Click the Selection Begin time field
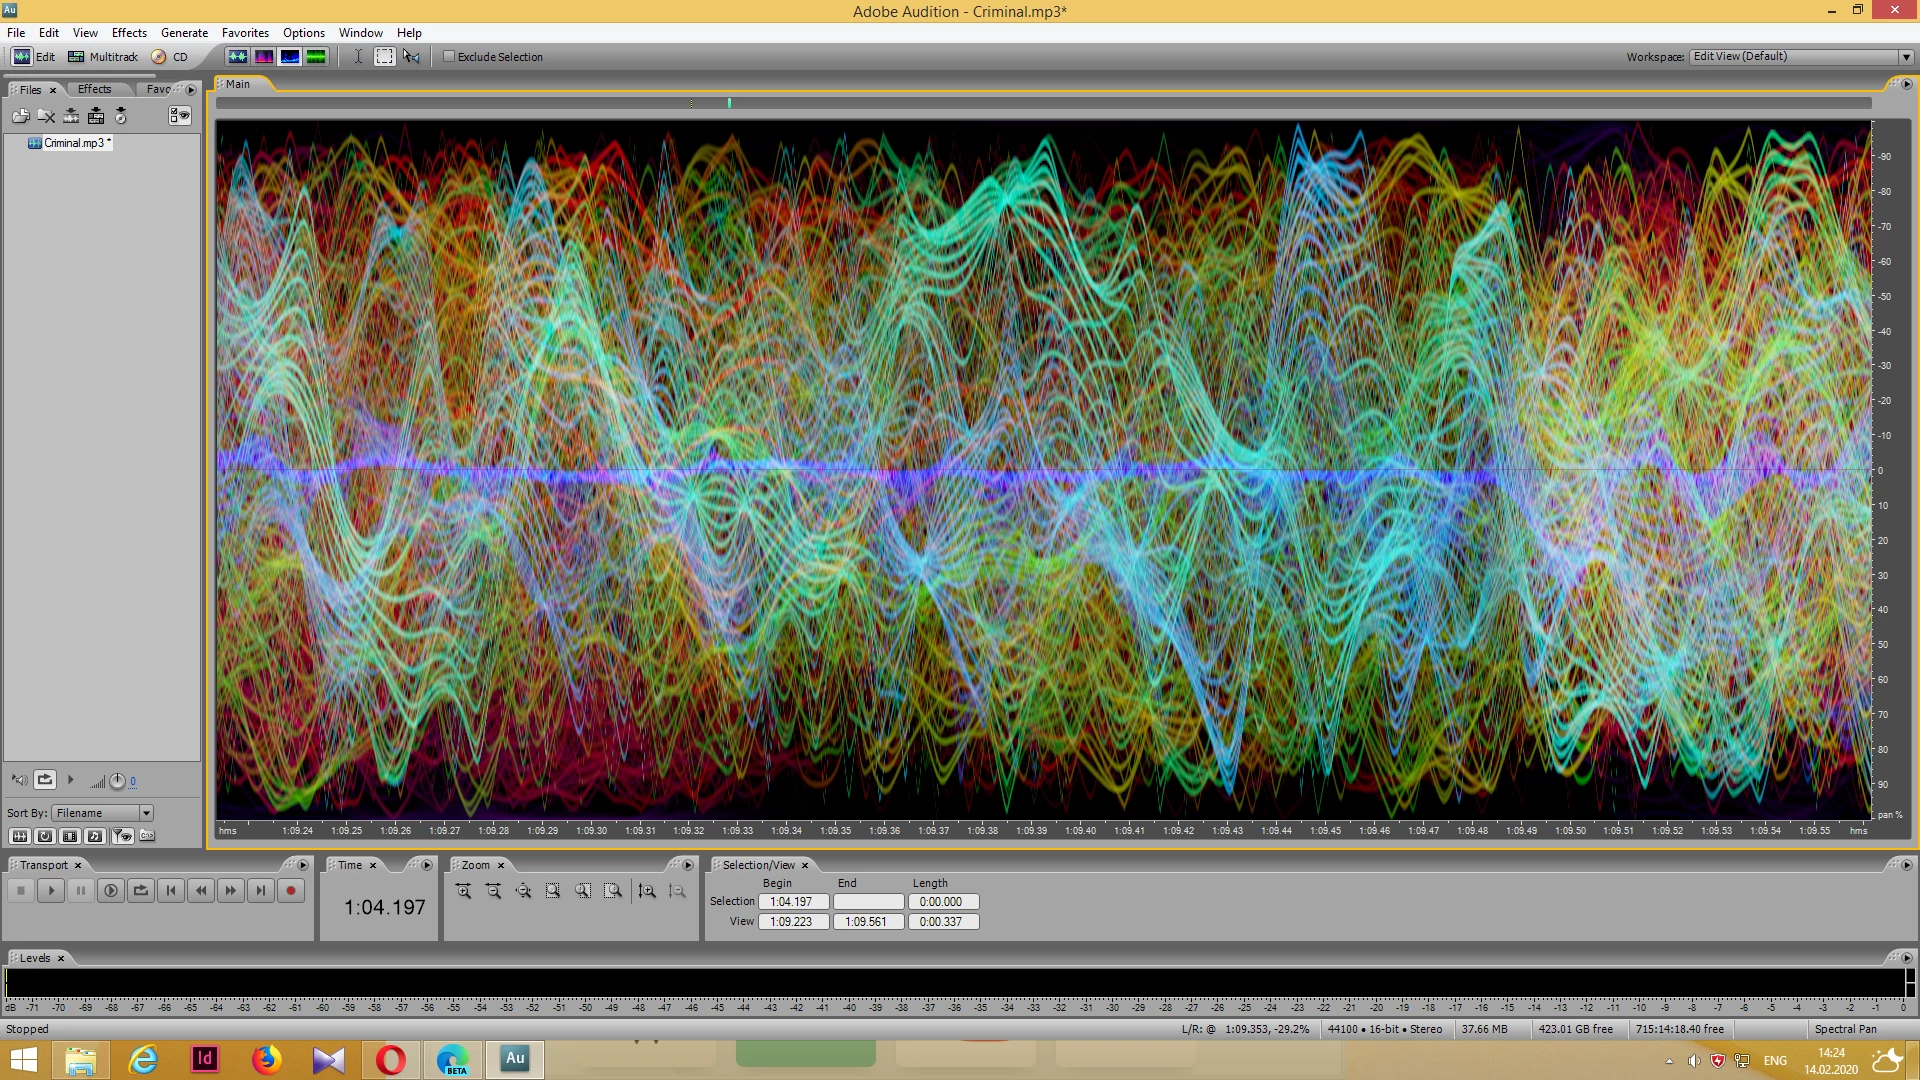1920x1080 pixels. point(792,902)
